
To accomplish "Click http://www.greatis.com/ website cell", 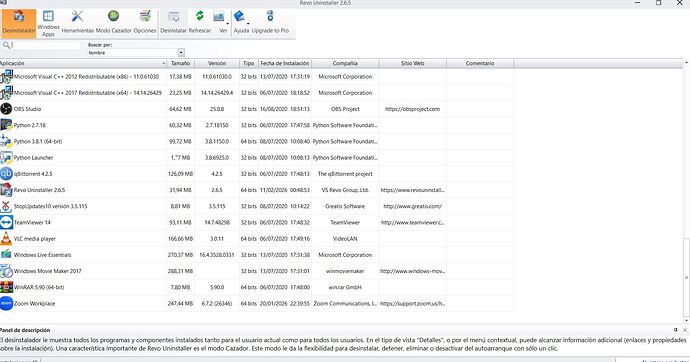I will (412, 206).
